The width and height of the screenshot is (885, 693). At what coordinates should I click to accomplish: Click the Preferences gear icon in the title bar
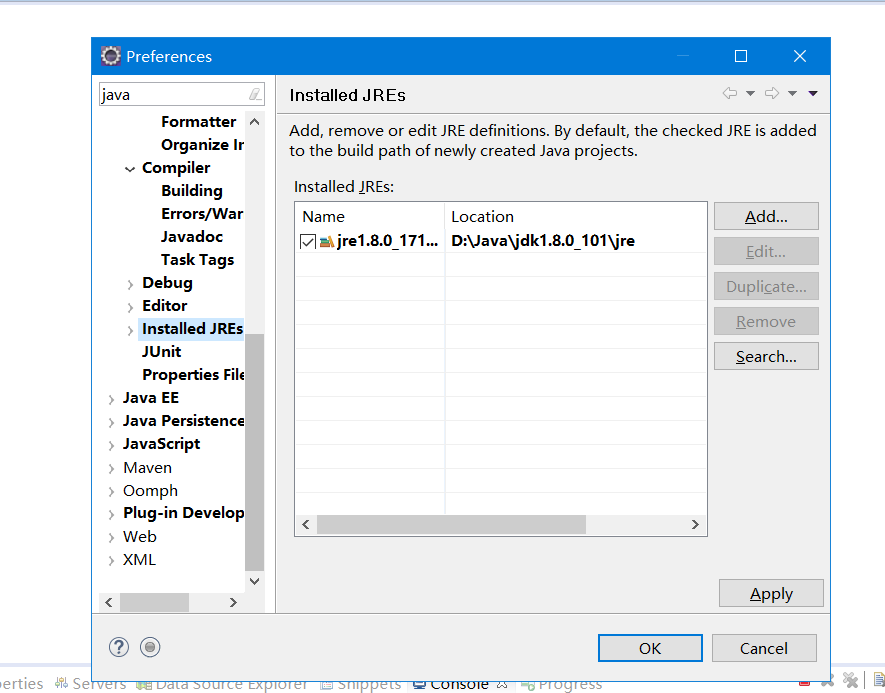pos(110,55)
